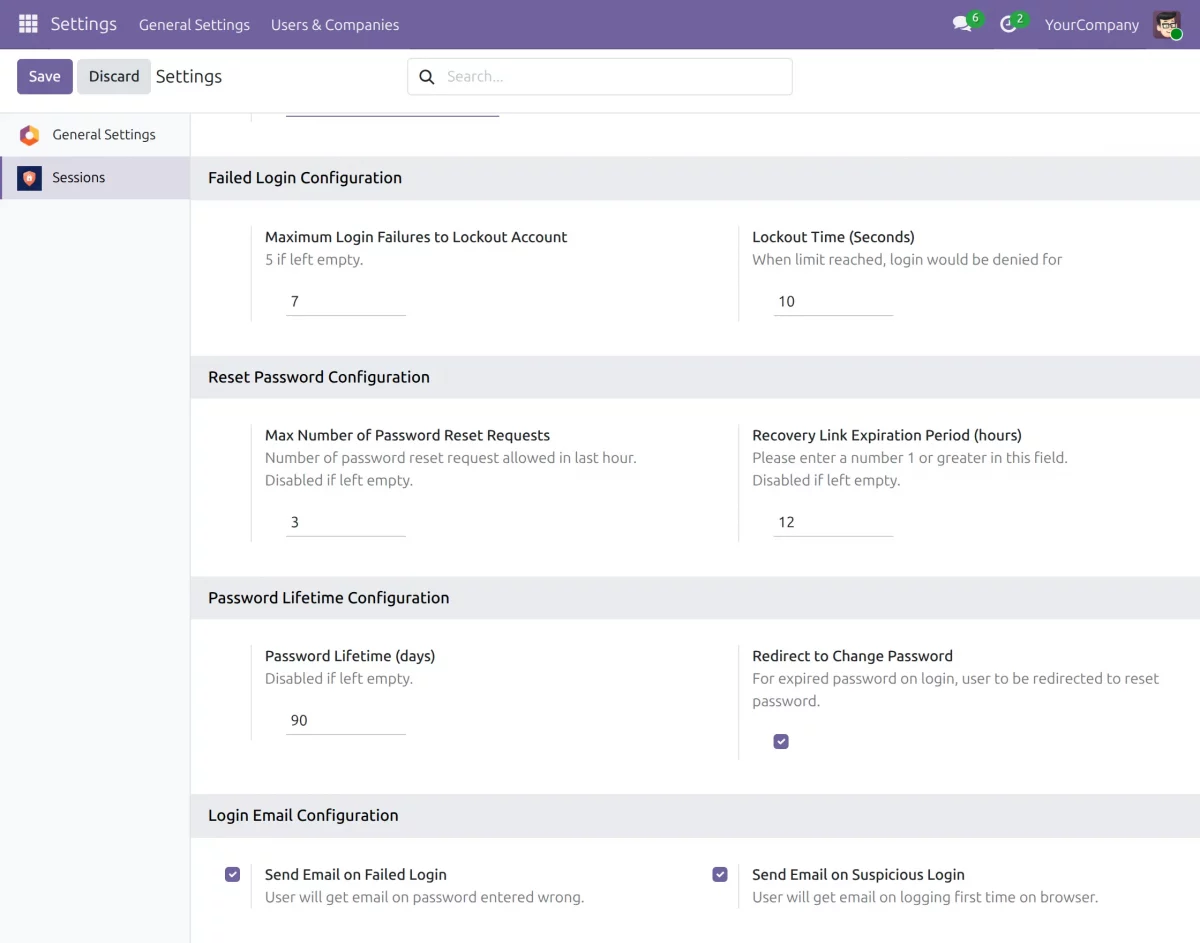Select the Sessions sidebar tab
The height and width of the screenshot is (943, 1200).
pos(95,178)
